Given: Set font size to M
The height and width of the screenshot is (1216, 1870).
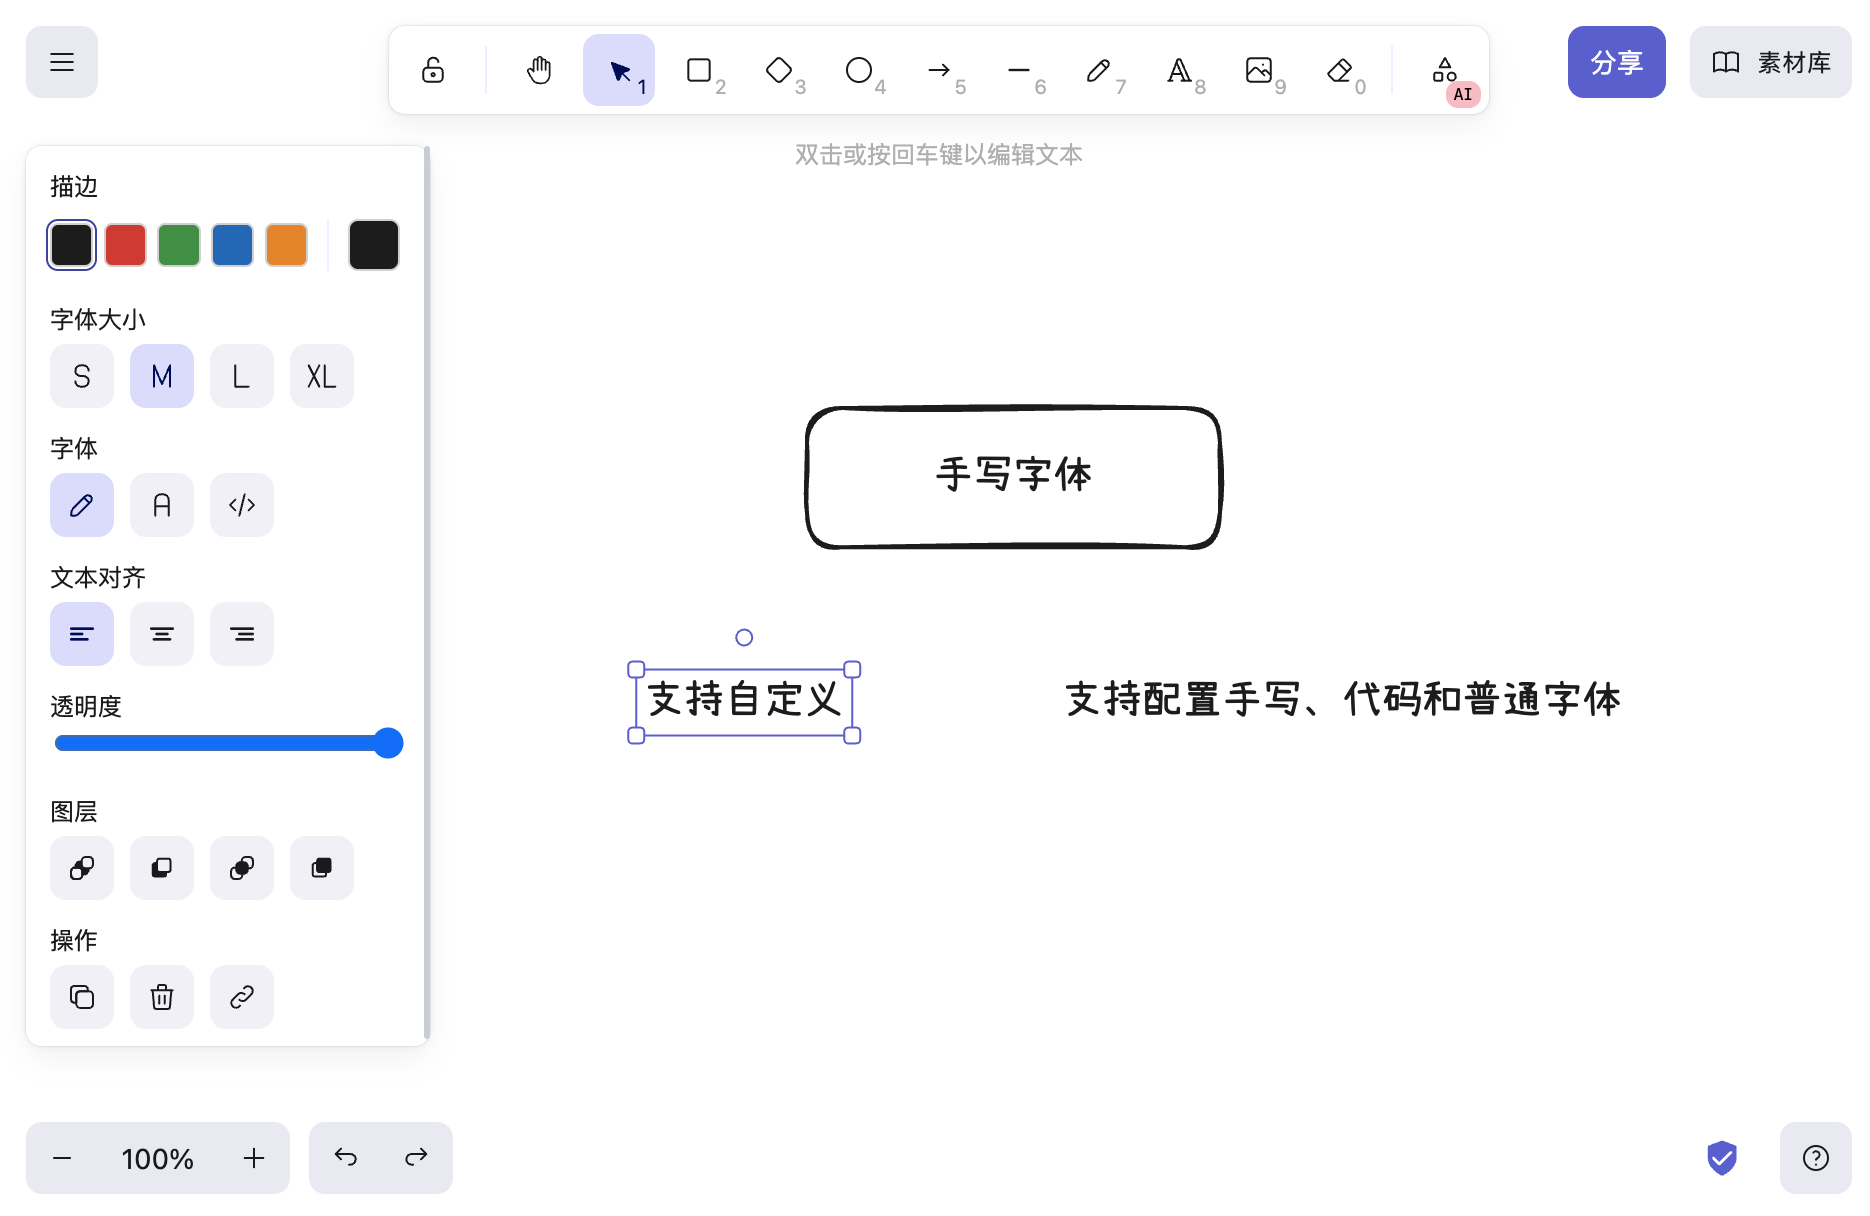Looking at the screenshot, I should pos(162,376).
